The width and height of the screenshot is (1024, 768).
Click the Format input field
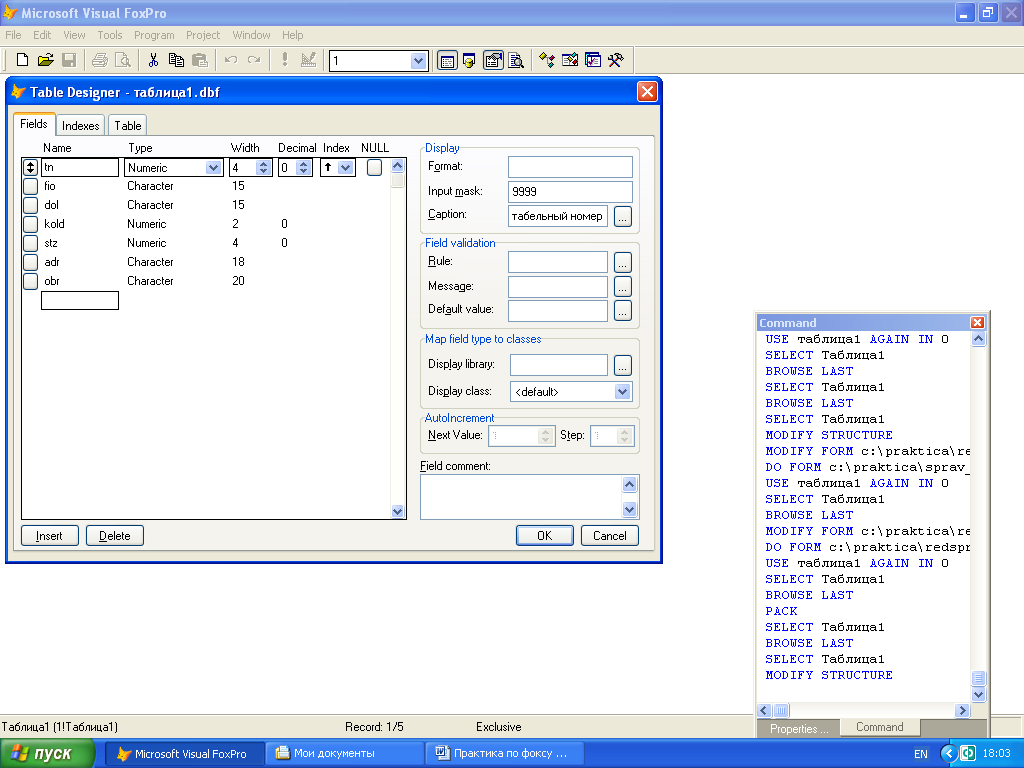570,167
